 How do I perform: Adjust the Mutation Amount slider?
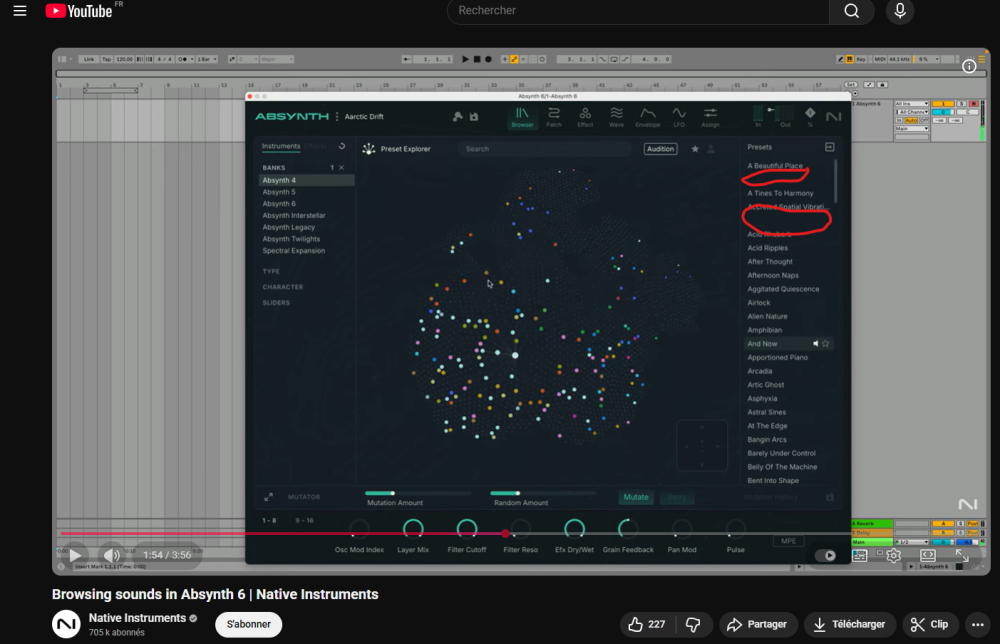click(x=418, y=494)
